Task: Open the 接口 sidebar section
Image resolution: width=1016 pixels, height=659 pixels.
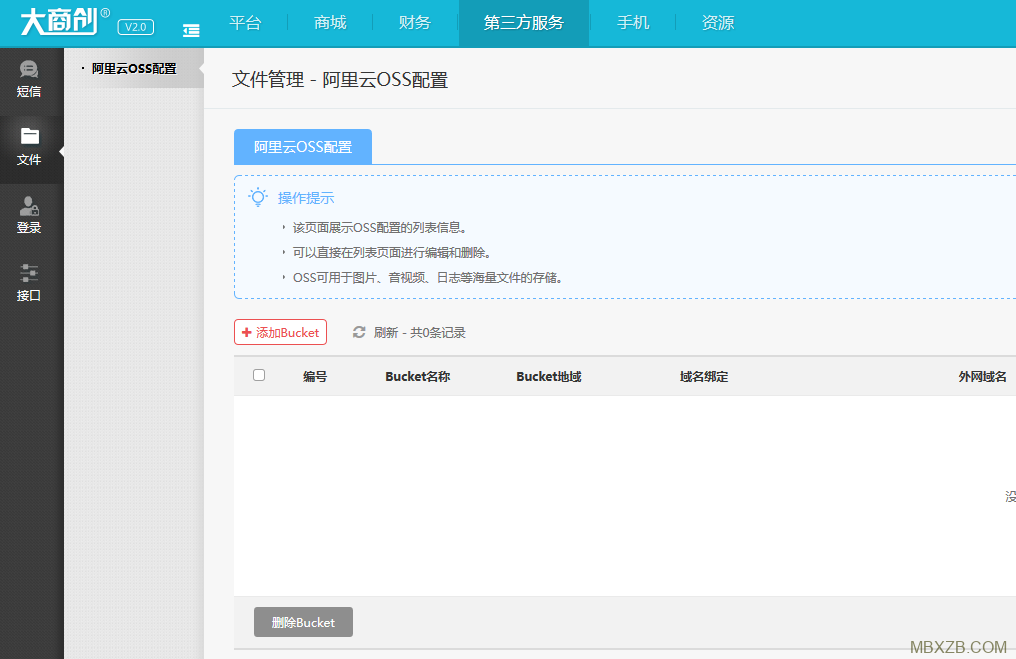Action: (29, 283)
